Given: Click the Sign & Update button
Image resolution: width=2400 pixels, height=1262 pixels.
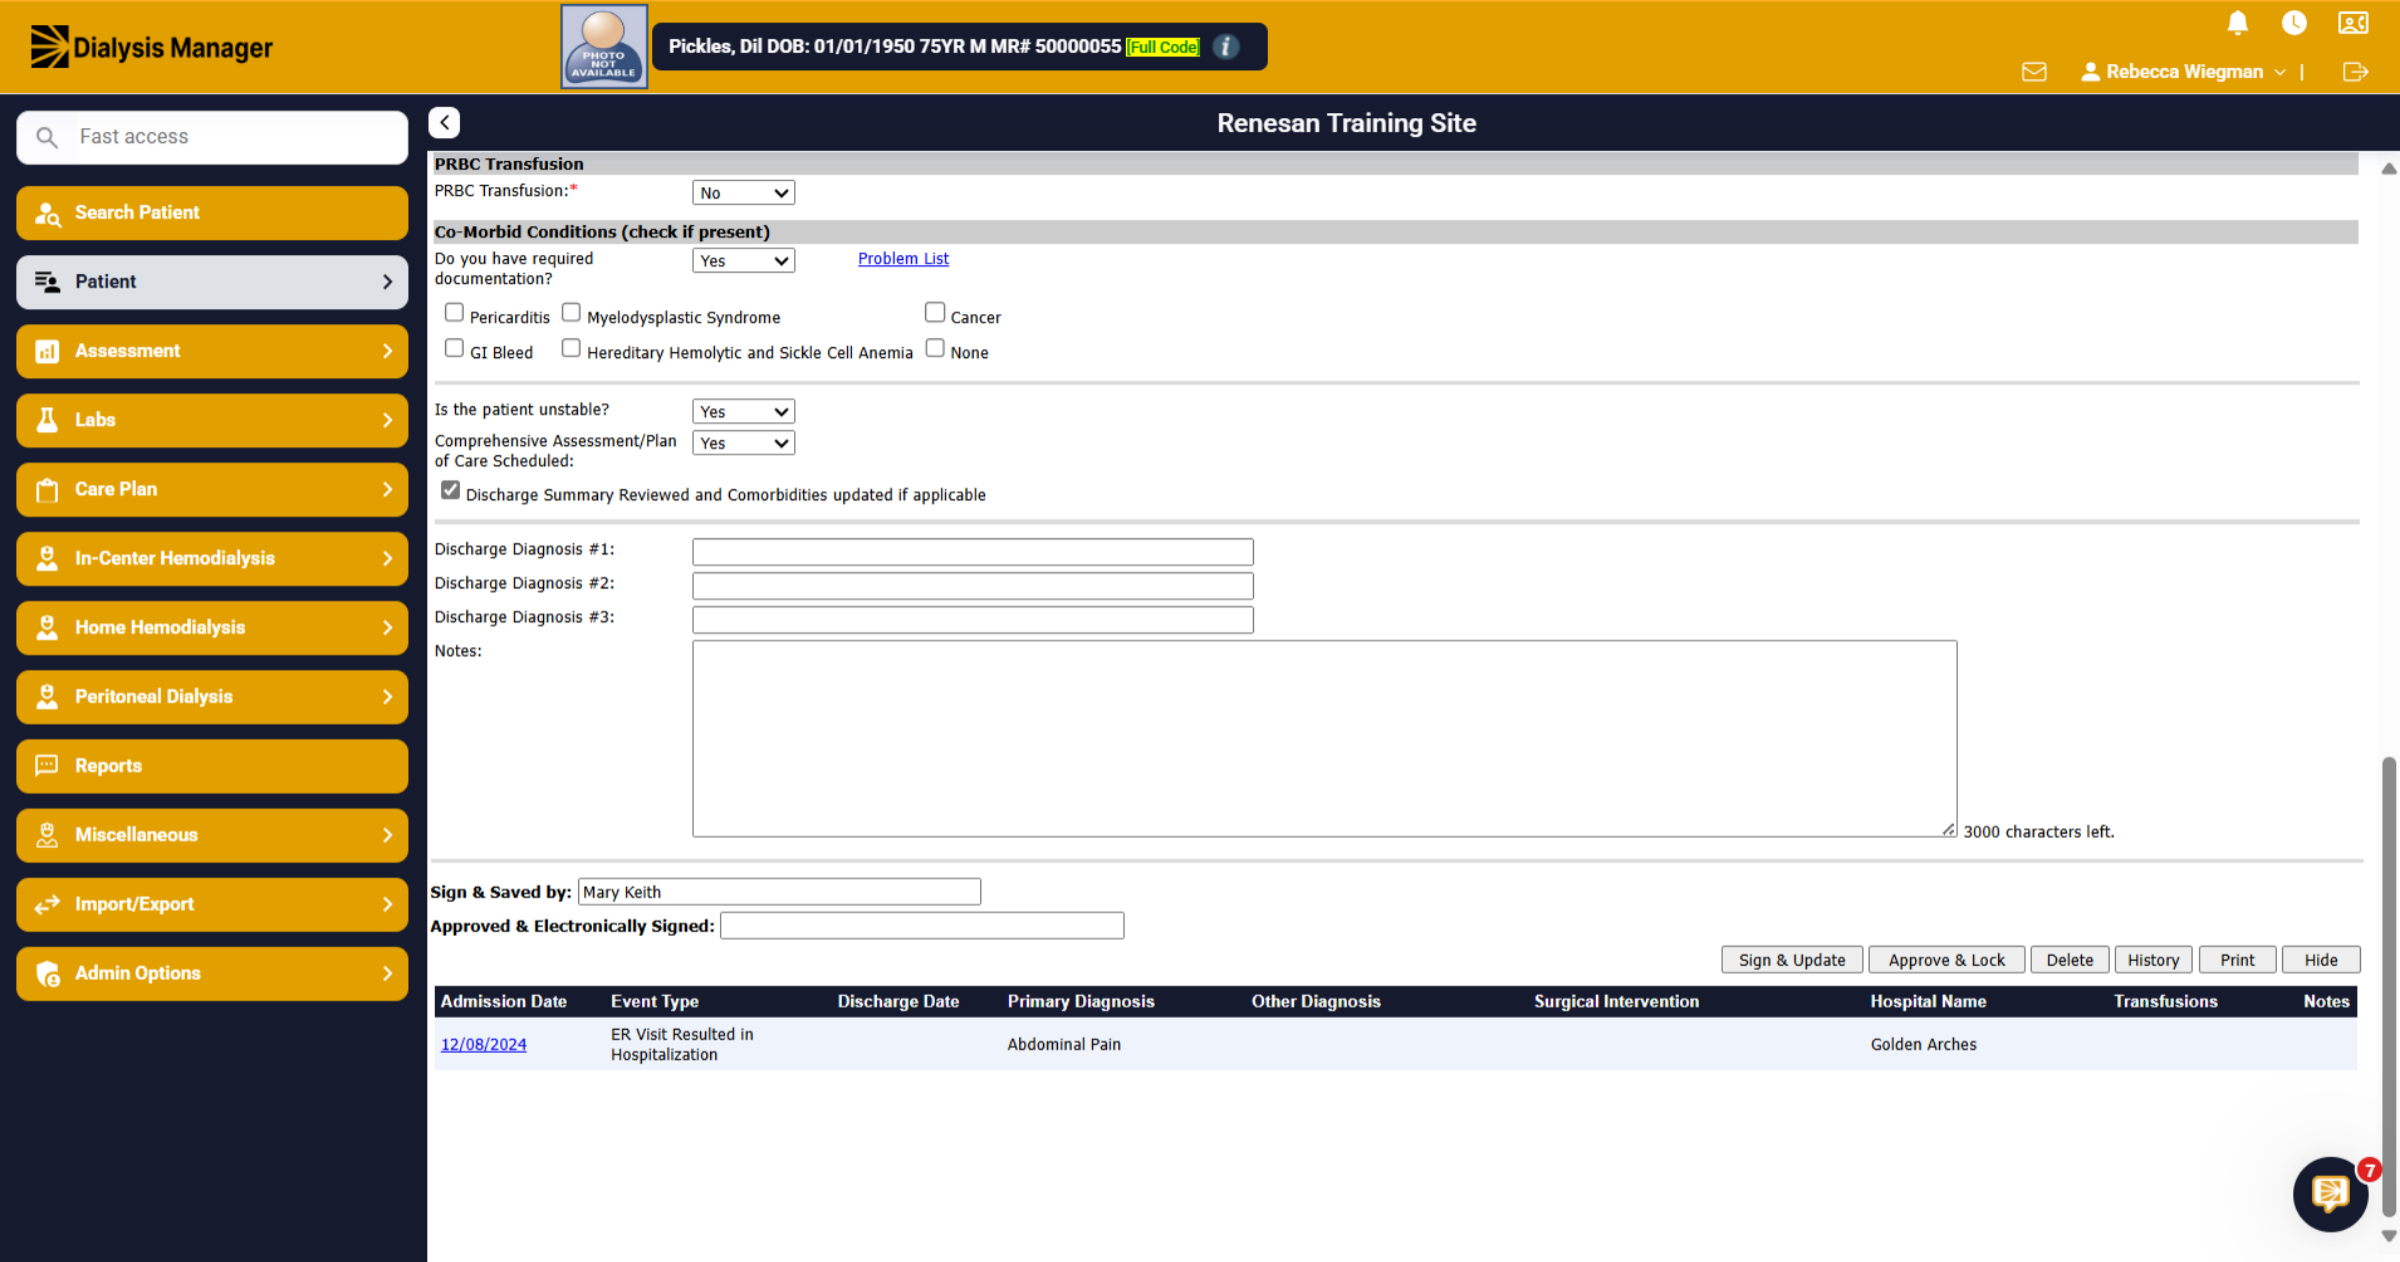Looking at the screenshot, I should tap(1792, 960).
